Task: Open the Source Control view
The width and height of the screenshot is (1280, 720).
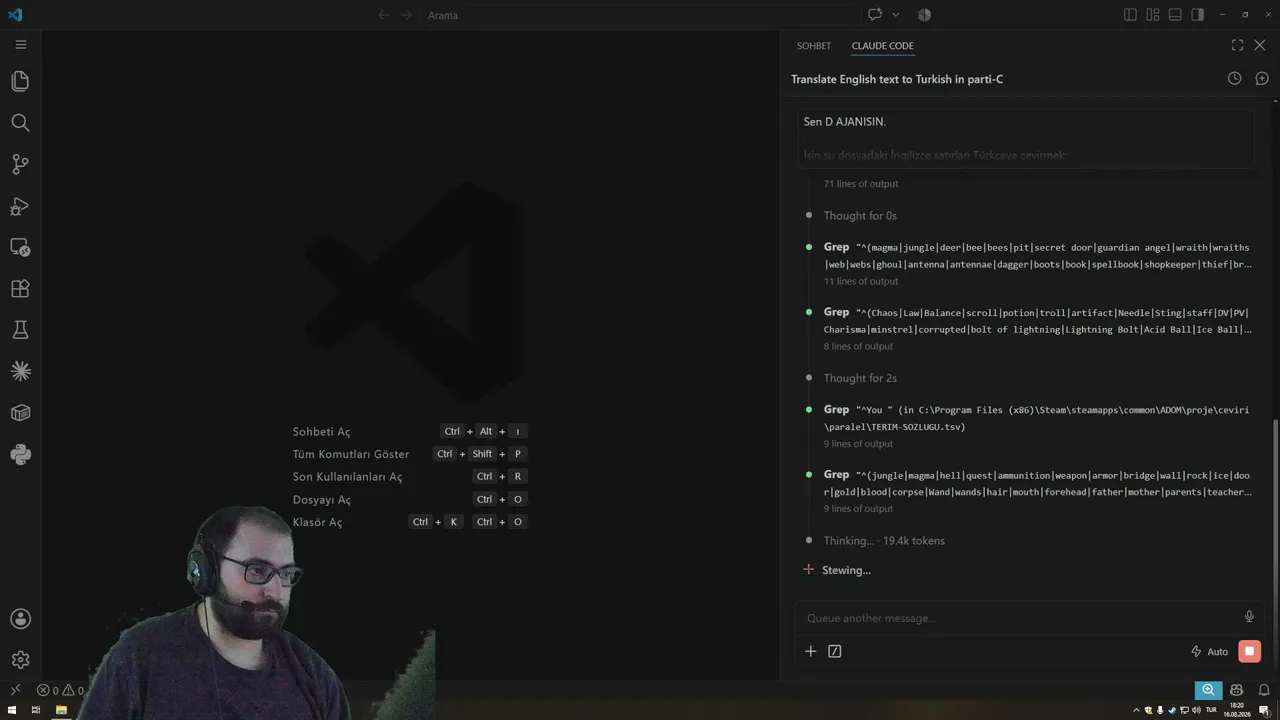Action: [x=20, y=164]
